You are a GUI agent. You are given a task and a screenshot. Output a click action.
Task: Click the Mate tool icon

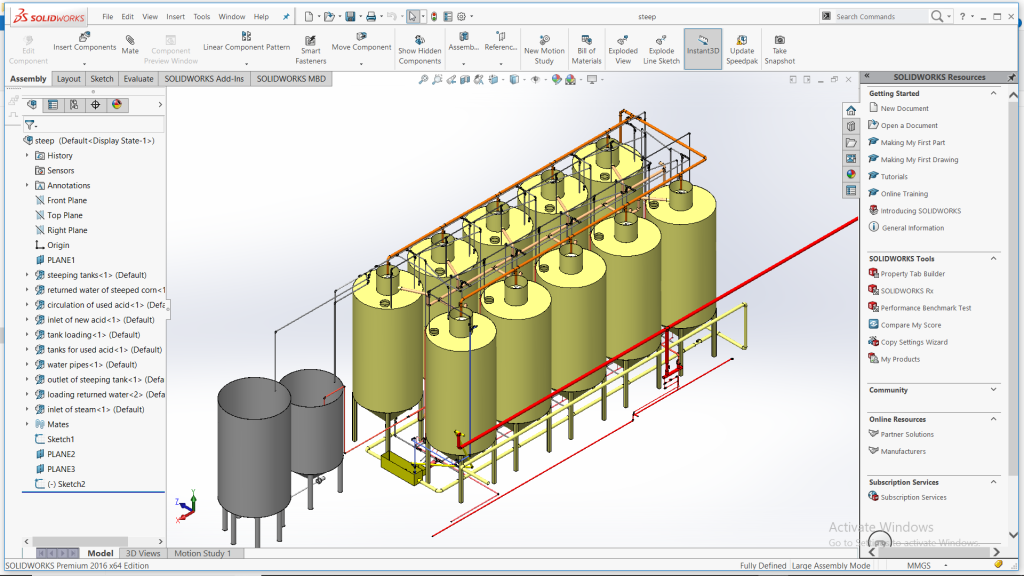point(130,40)
